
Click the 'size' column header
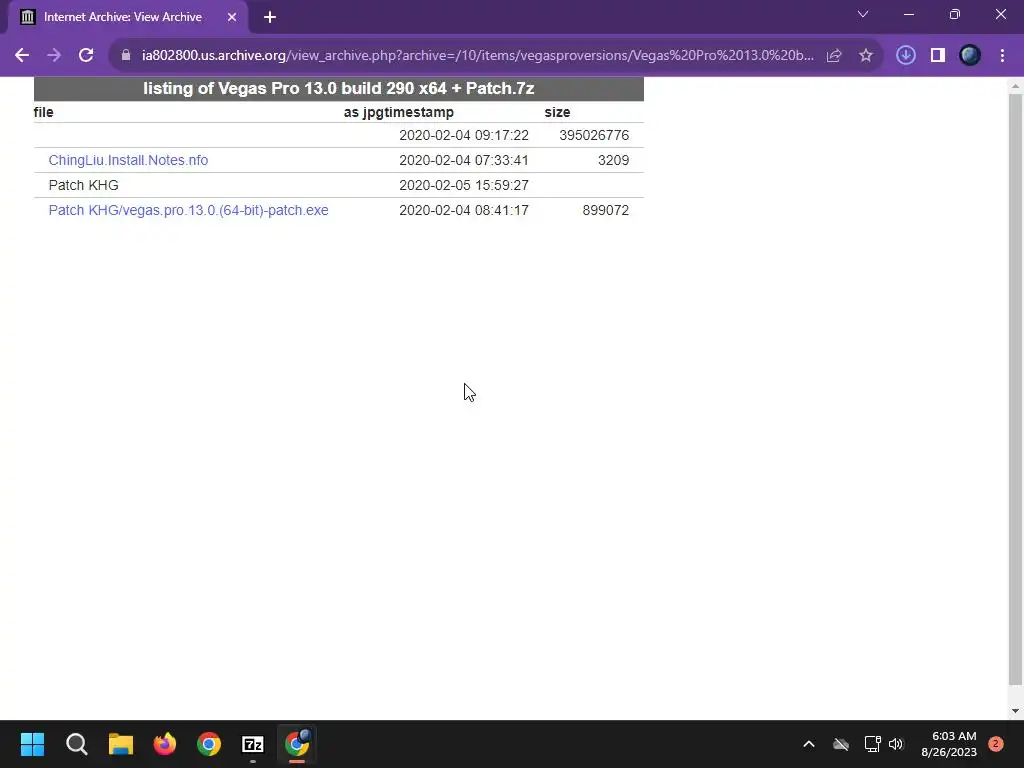coord(557,112)
